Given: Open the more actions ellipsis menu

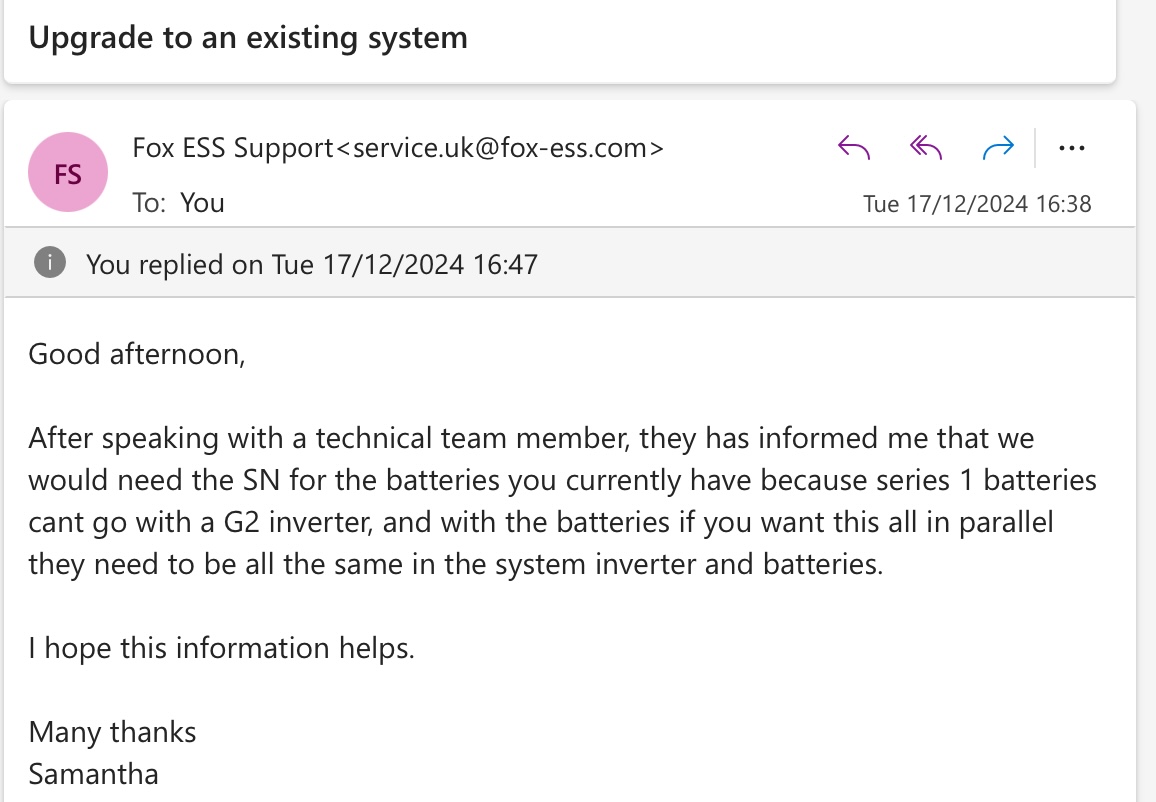Looking at the screenshot, I should 1071,149.
